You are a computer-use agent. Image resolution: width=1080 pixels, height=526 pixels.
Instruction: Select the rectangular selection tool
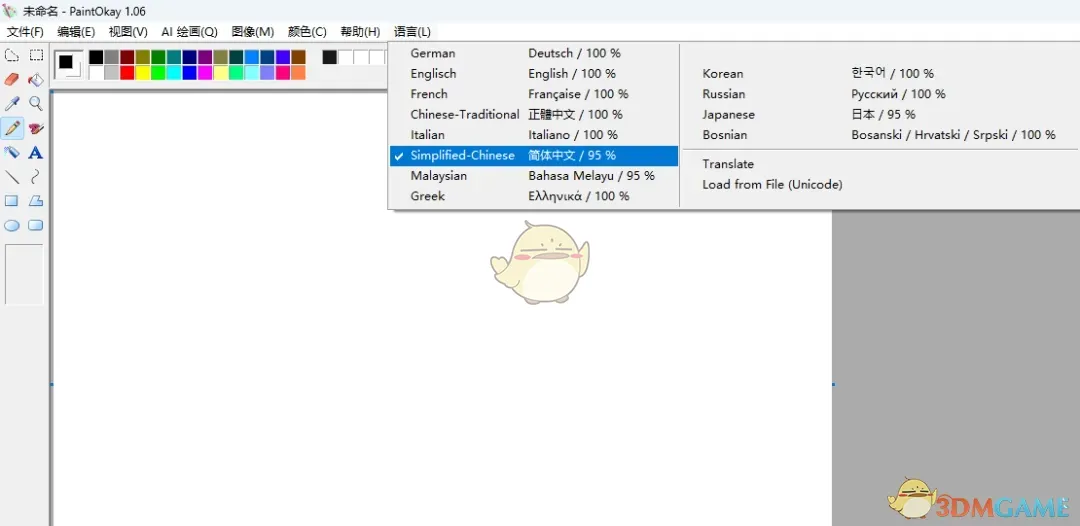click(x=36, y=55)
